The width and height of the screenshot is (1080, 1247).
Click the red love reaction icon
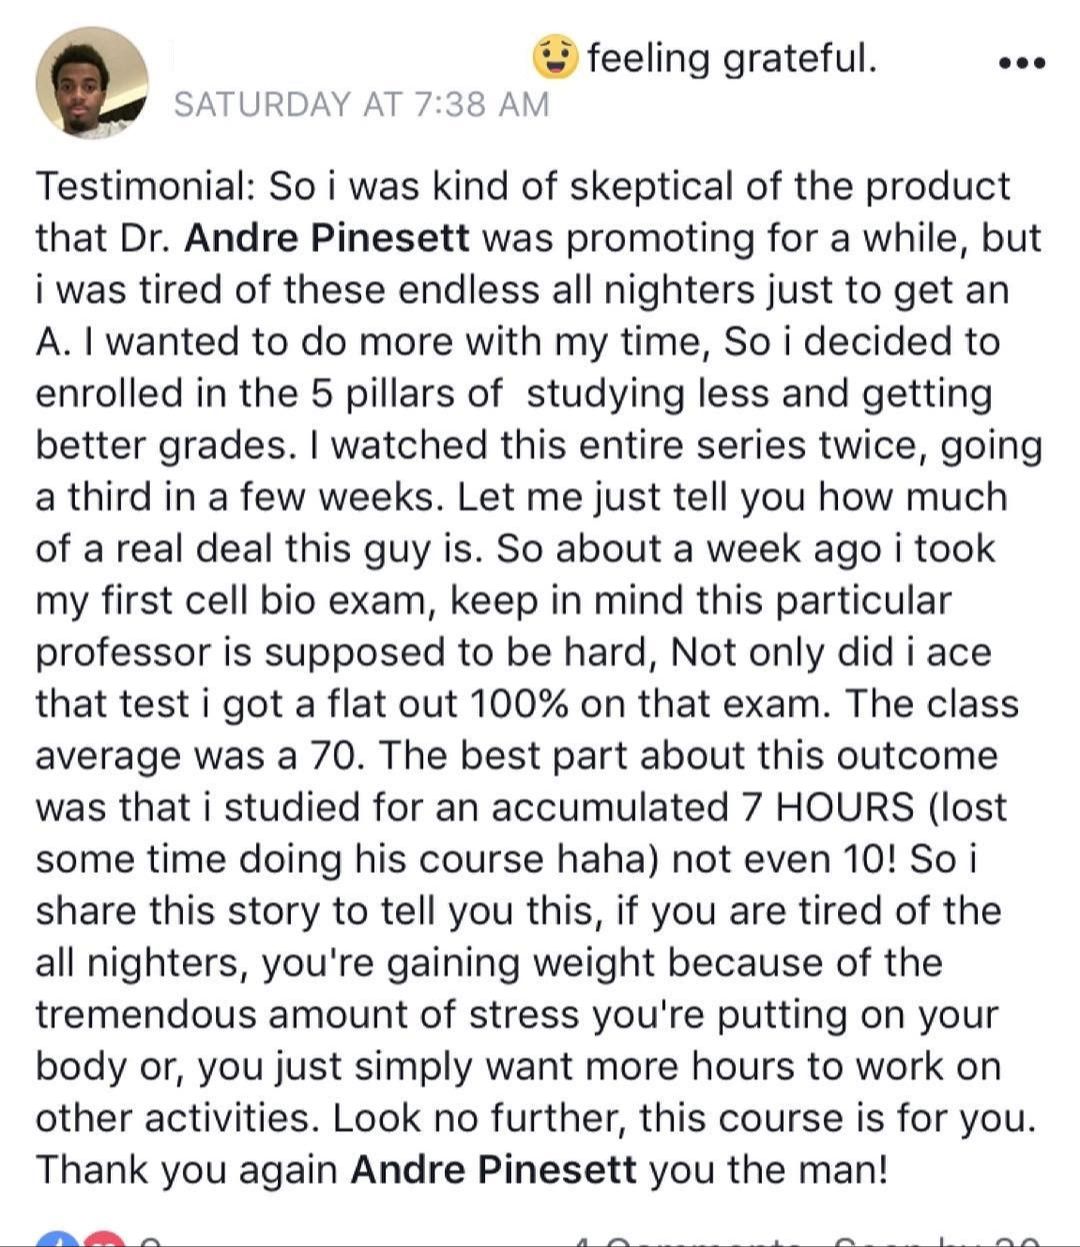click(x=107, y=1240)
